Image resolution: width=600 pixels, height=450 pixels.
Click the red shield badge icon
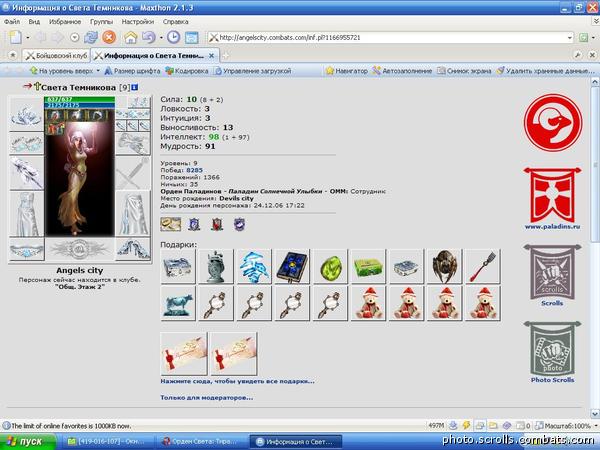click(x=217, y=224)
